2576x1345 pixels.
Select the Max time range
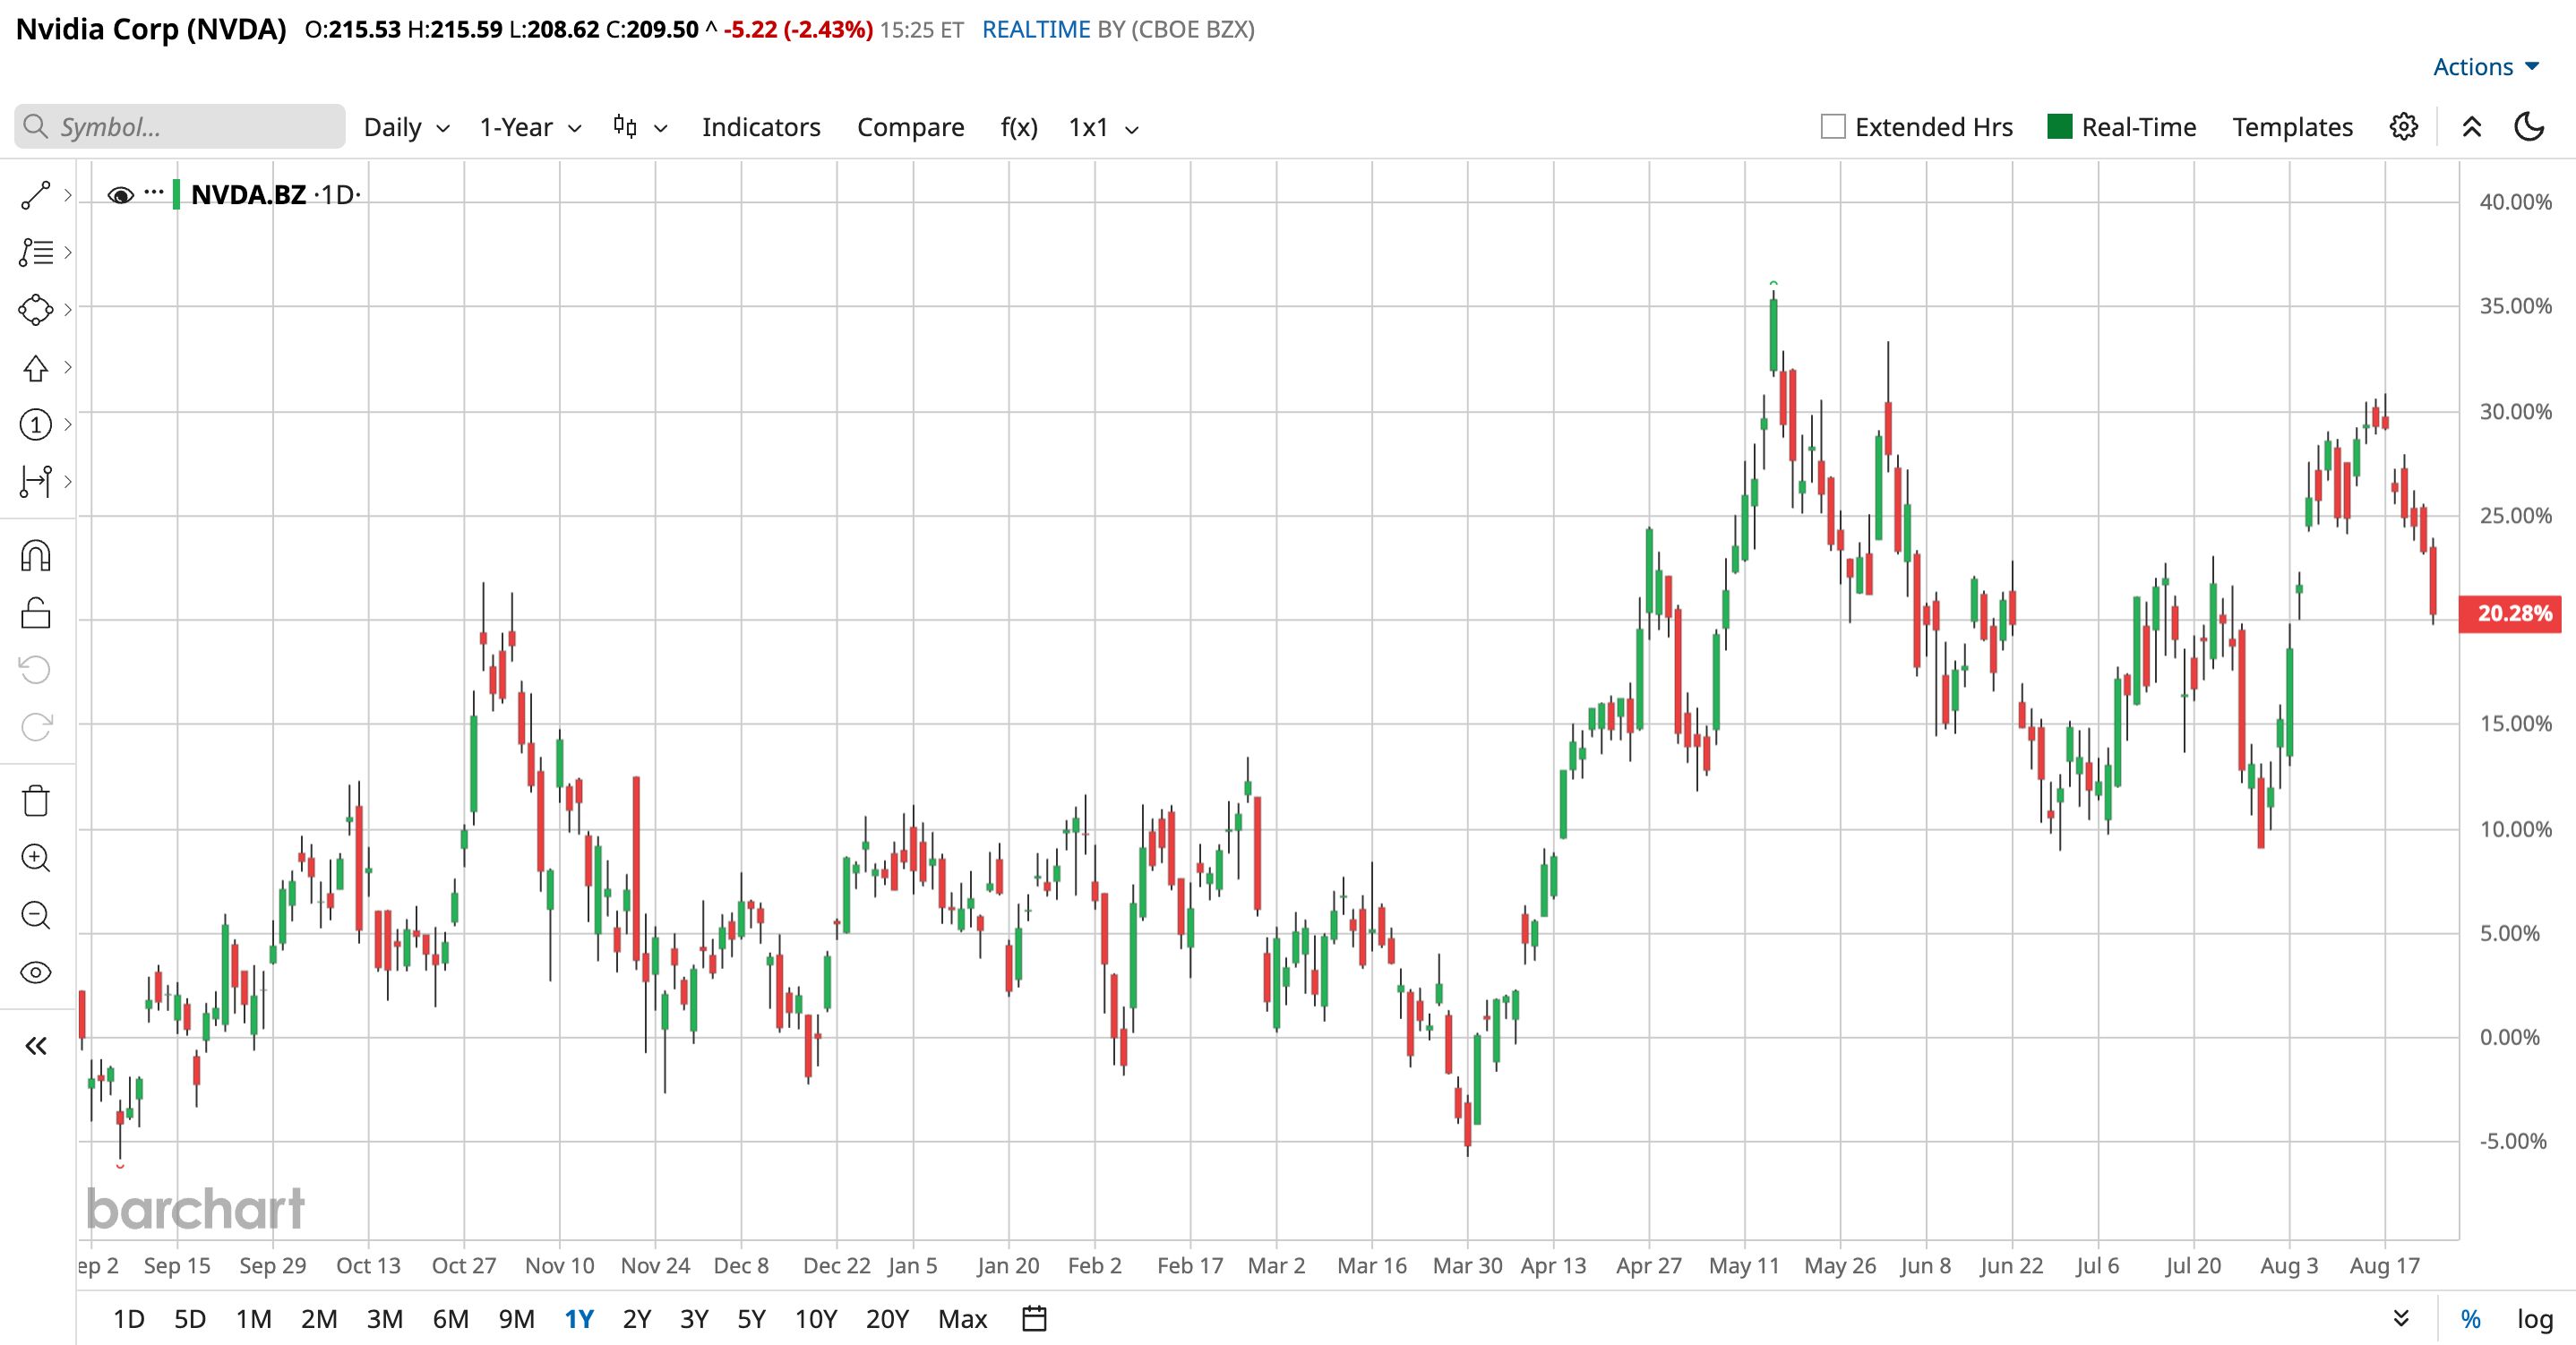[963, 1319]
